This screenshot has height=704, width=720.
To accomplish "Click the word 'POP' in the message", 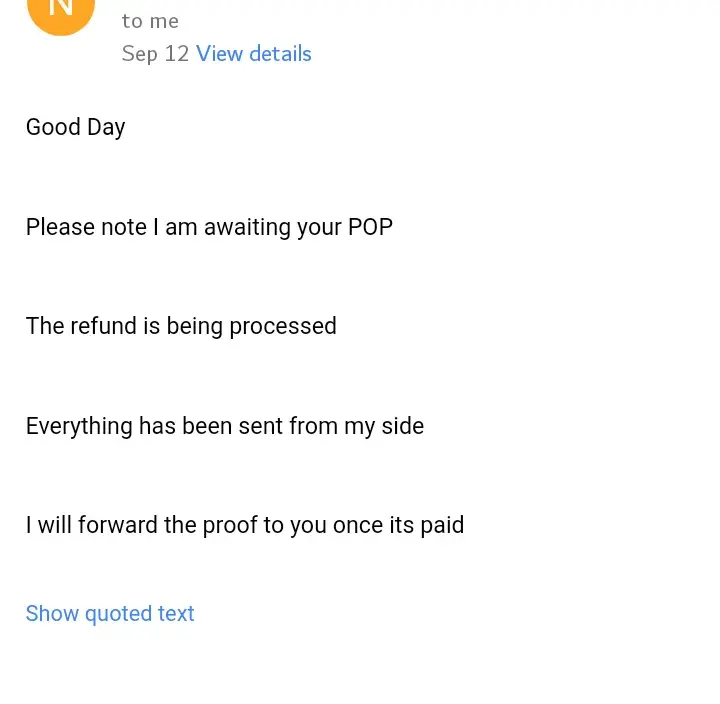I will pyautogui.click(x=370, y=227).
